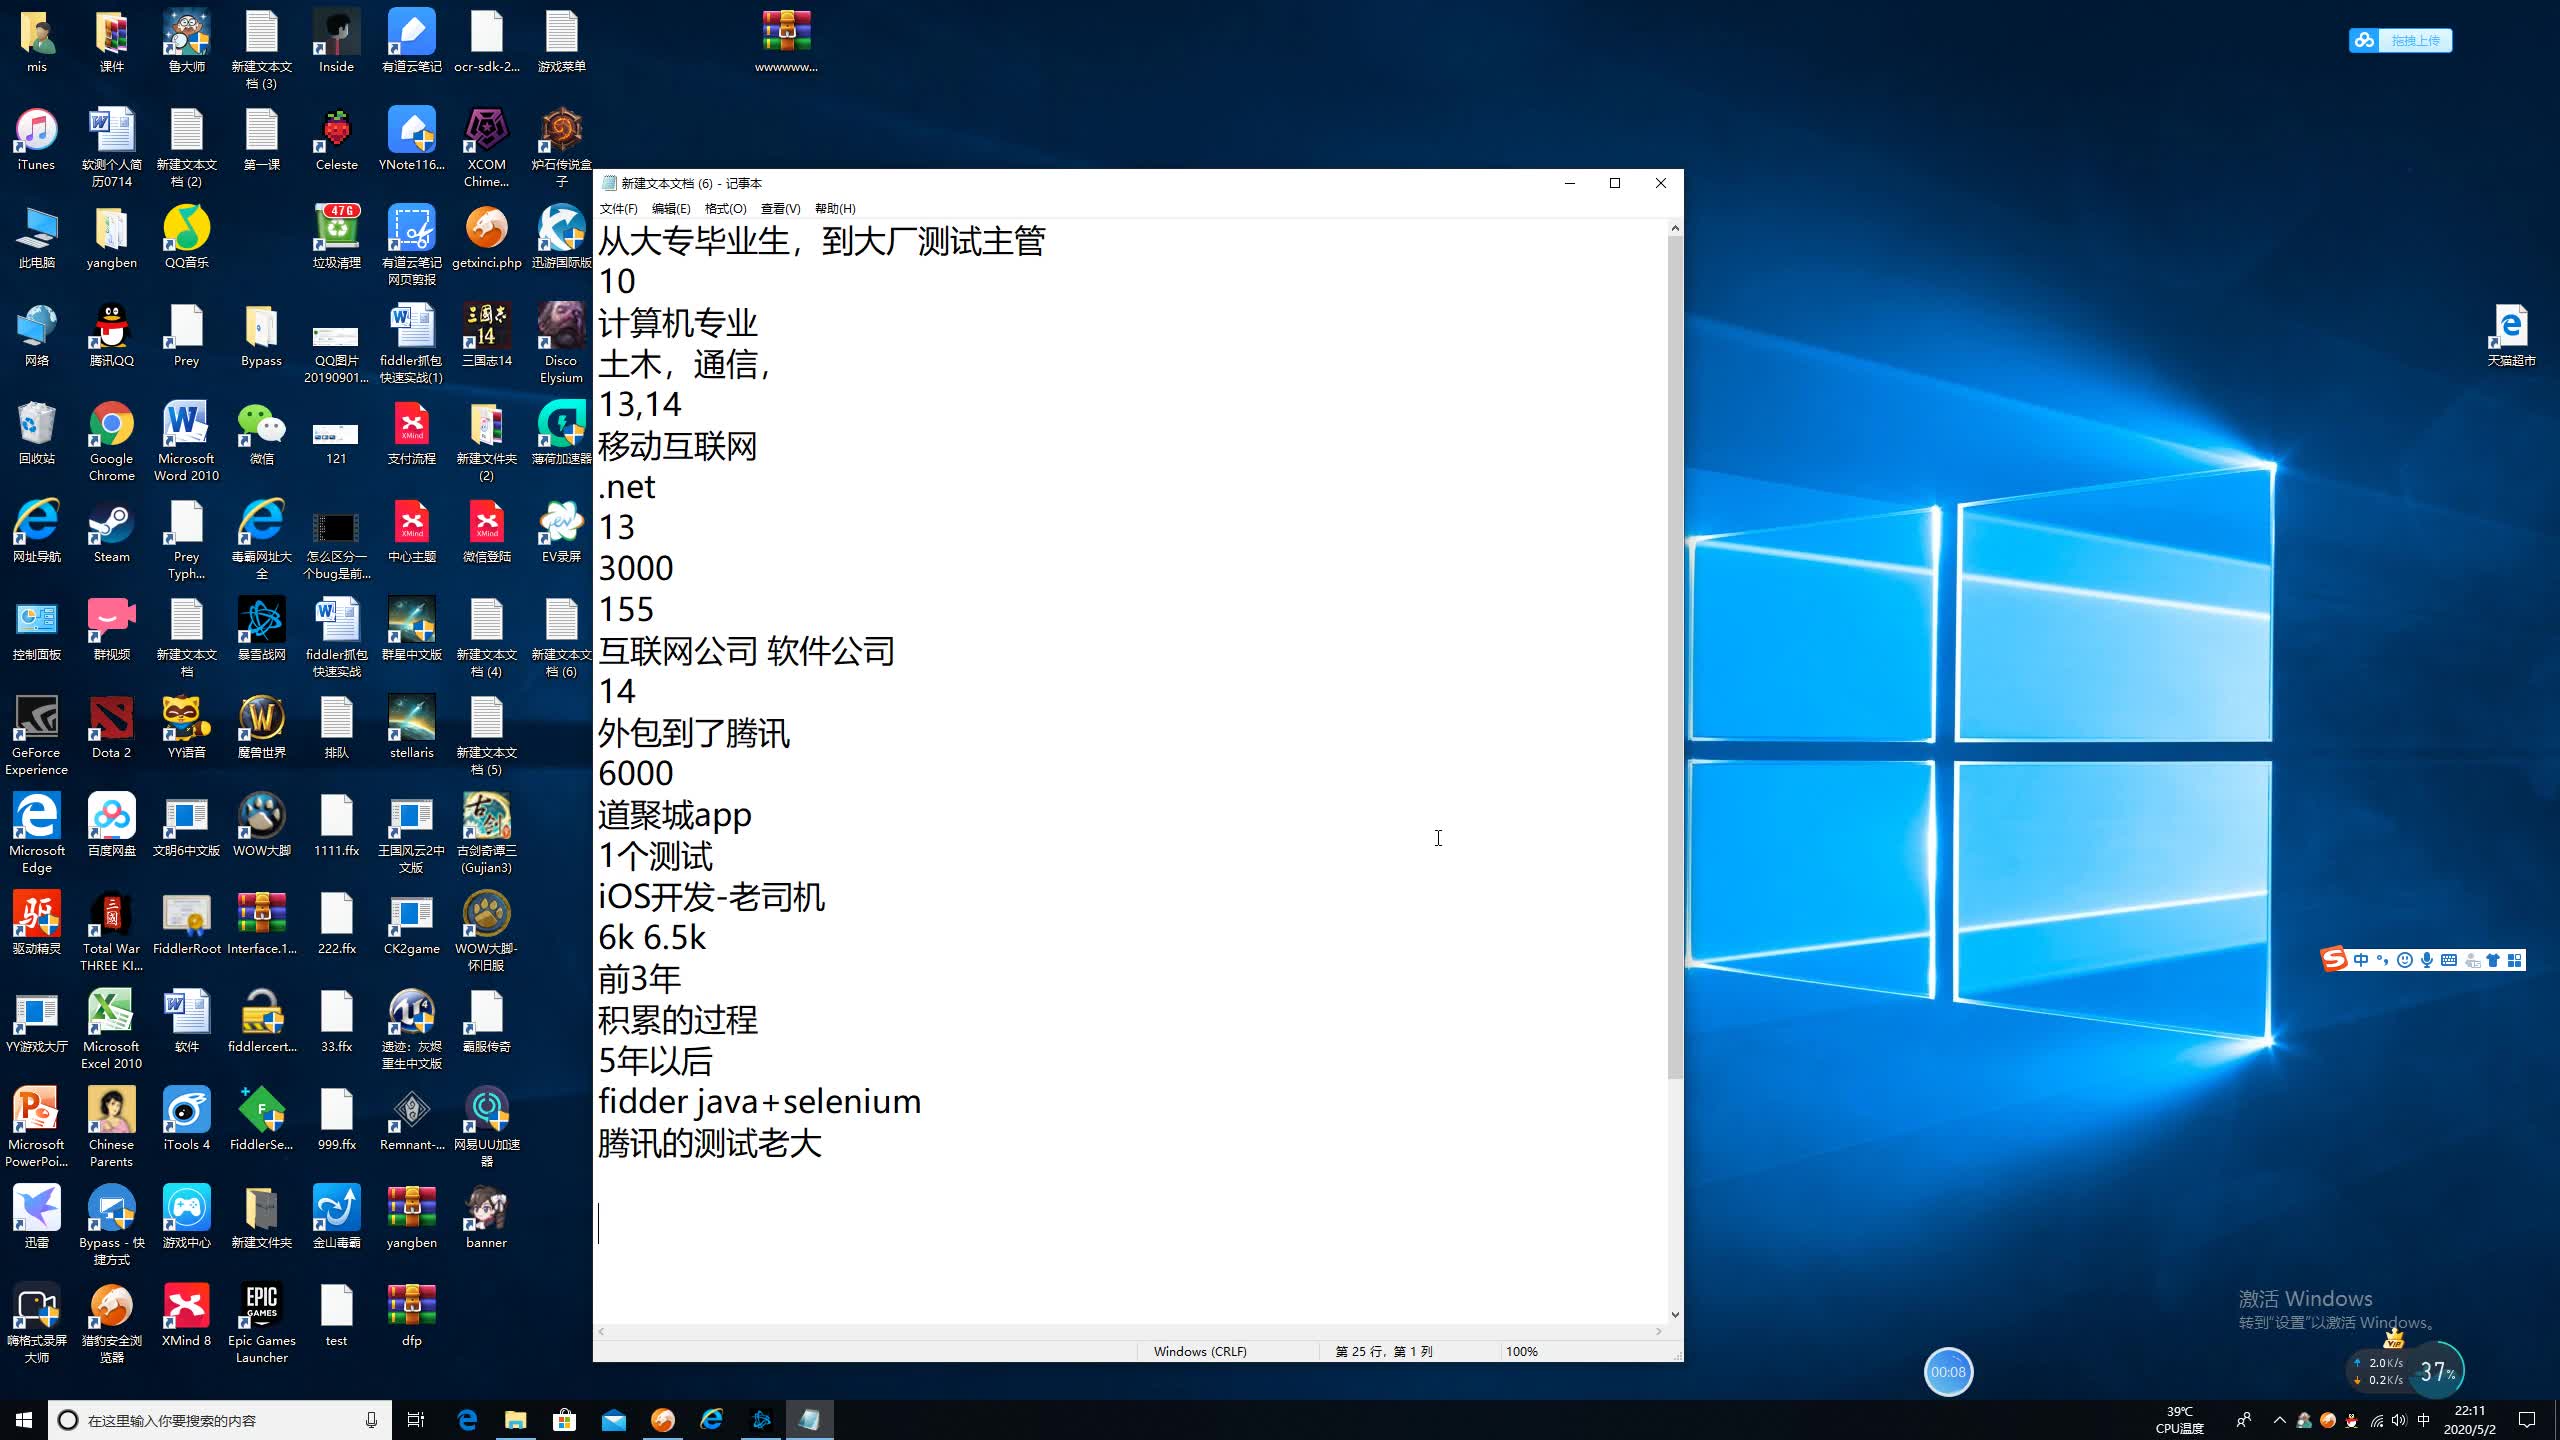This screenshot has height=1440, width=2560.
Task: Click the wwwwww archive icon on desktop
Action: click(787, 42)
